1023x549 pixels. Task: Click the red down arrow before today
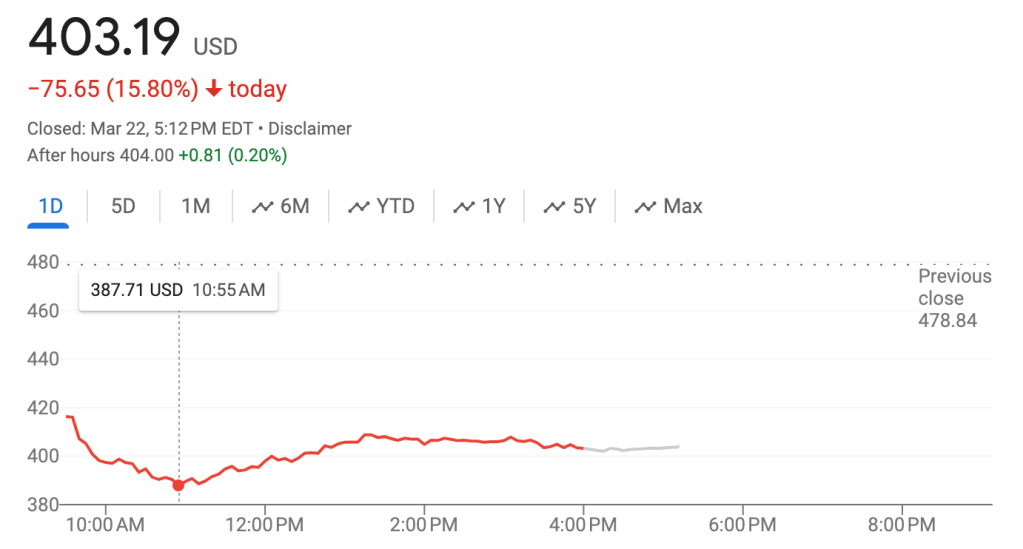(x=213, y=89)
